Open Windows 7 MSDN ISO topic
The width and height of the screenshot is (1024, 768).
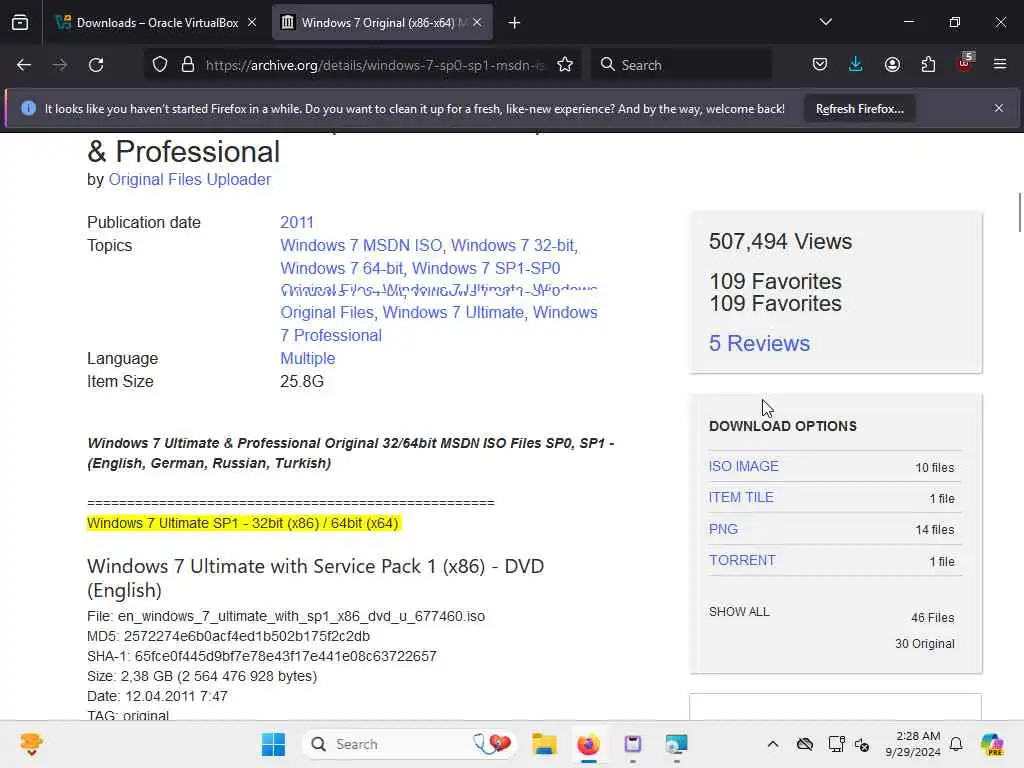(x=361, y=246)
